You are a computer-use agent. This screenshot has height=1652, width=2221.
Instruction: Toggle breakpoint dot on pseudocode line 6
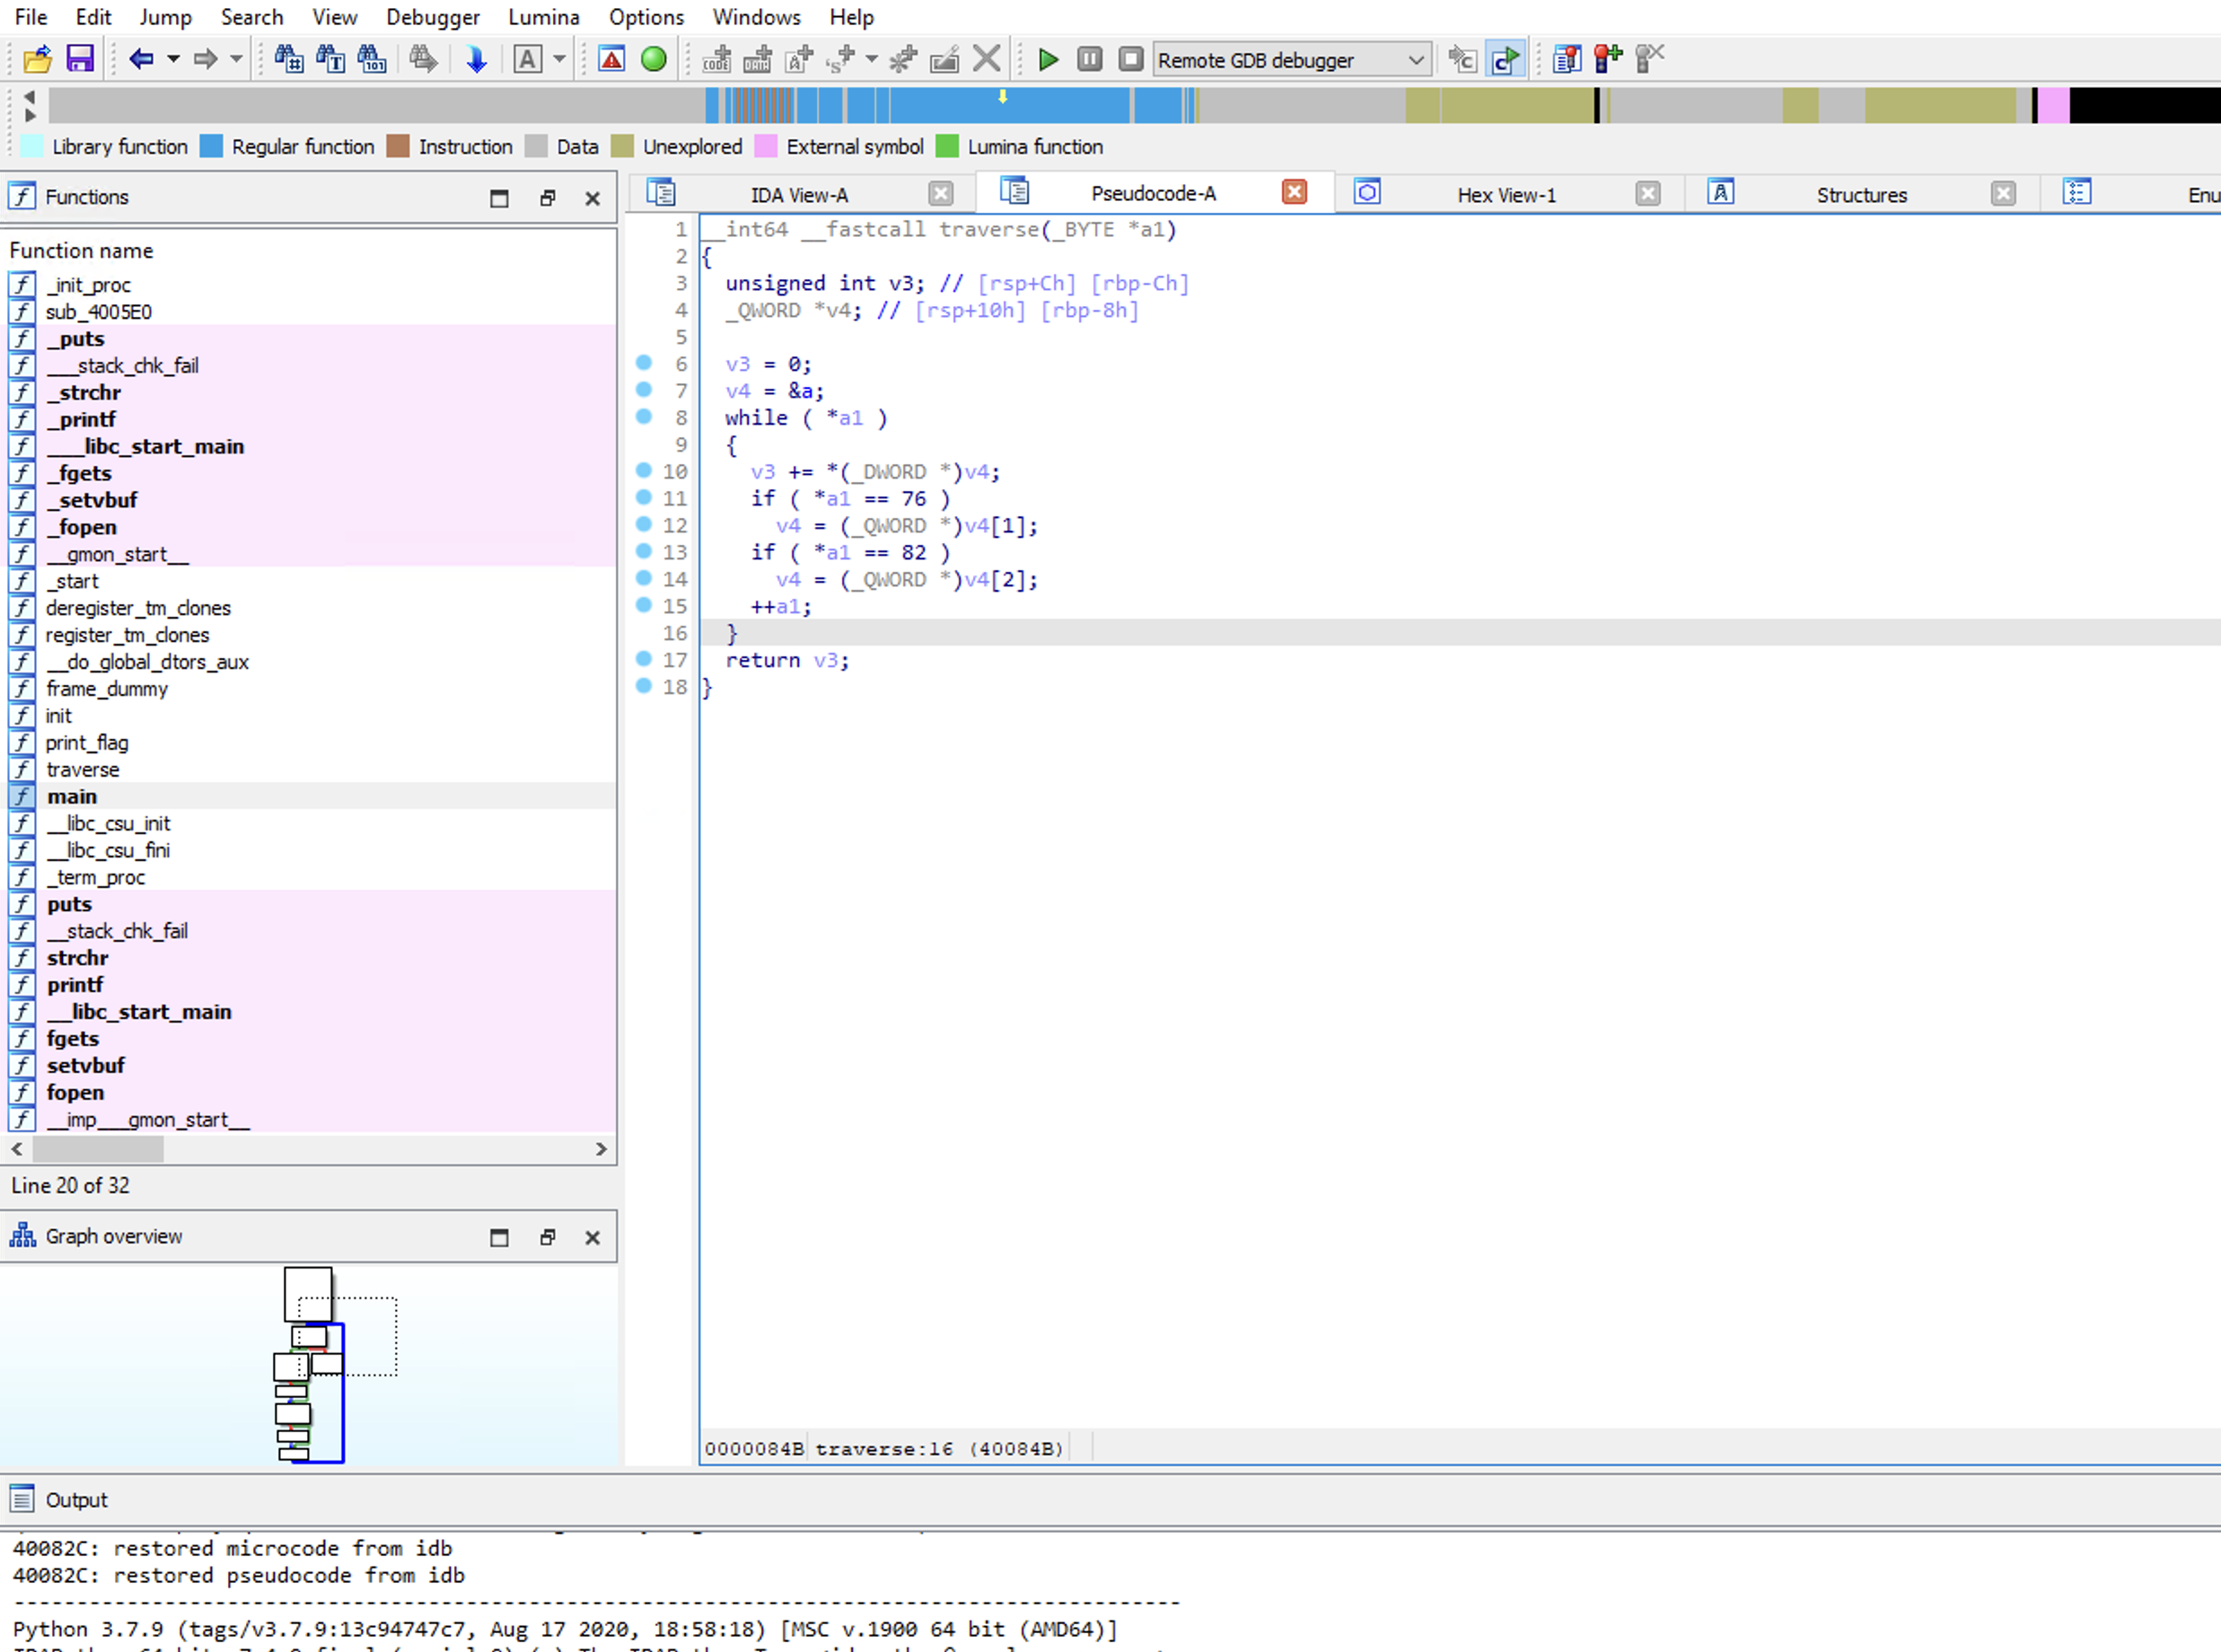[x=644, y=363]
